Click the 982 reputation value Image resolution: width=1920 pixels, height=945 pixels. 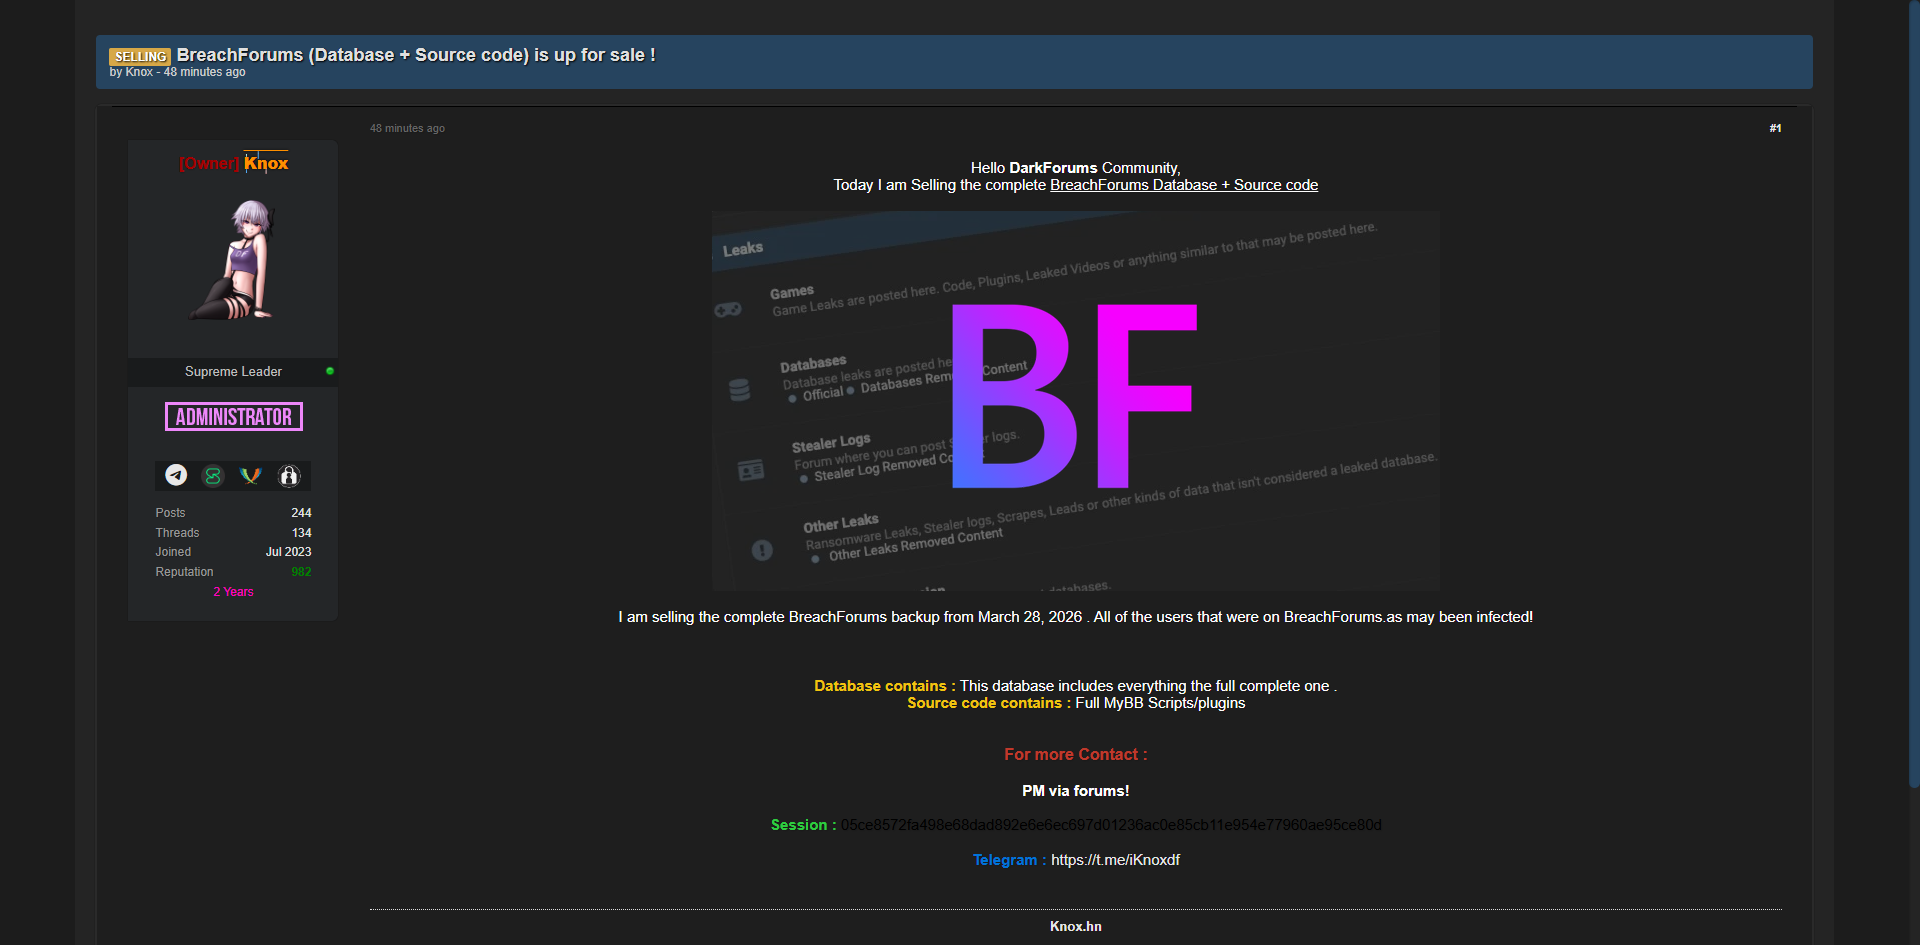click(301, 572)
